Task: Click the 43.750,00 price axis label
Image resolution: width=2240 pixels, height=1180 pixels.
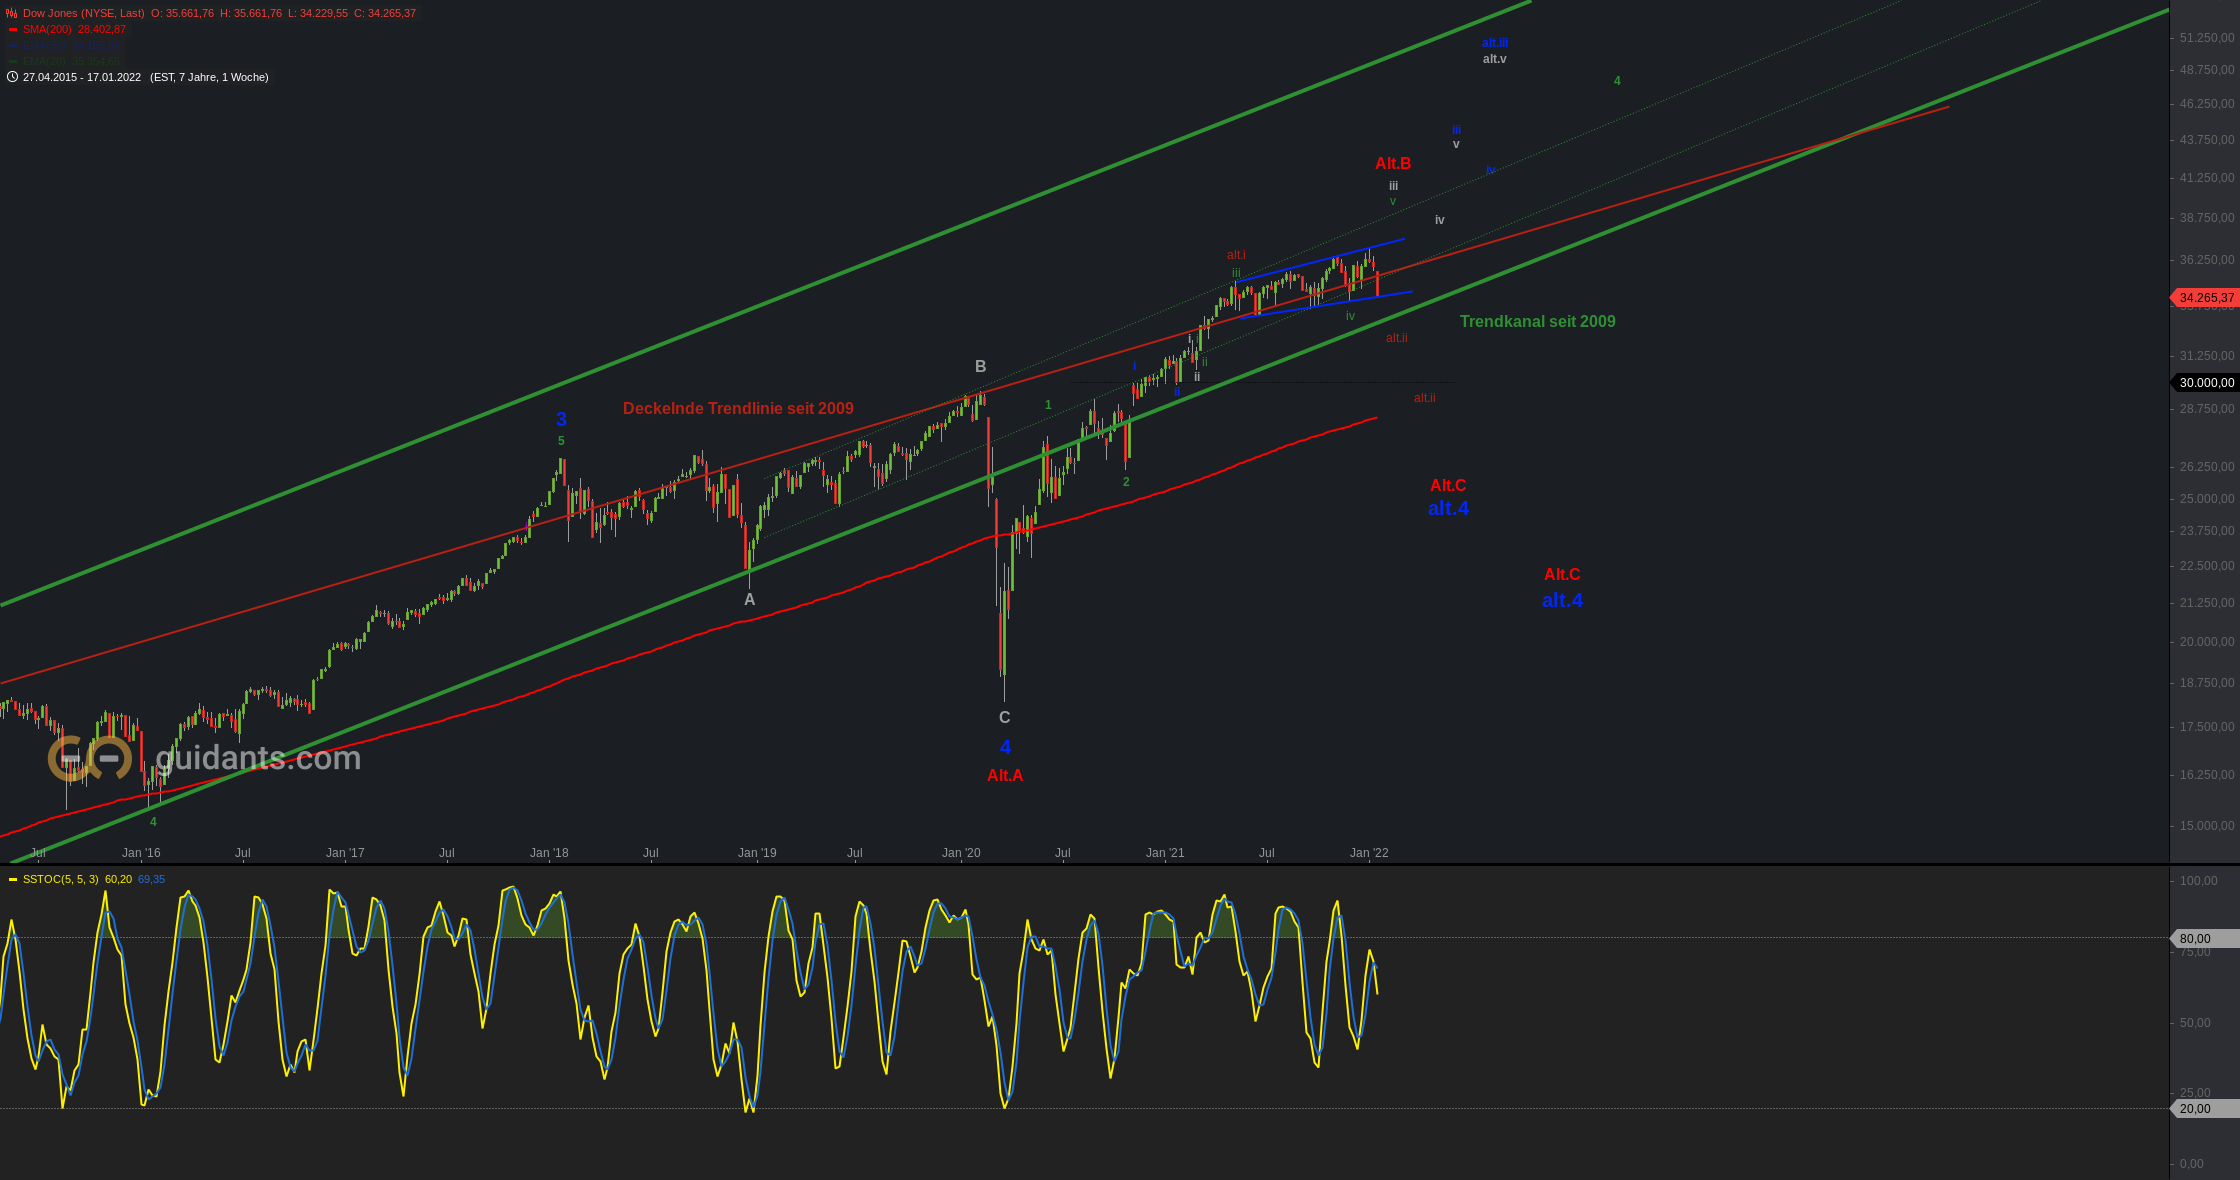Action: coord(2207,140)
